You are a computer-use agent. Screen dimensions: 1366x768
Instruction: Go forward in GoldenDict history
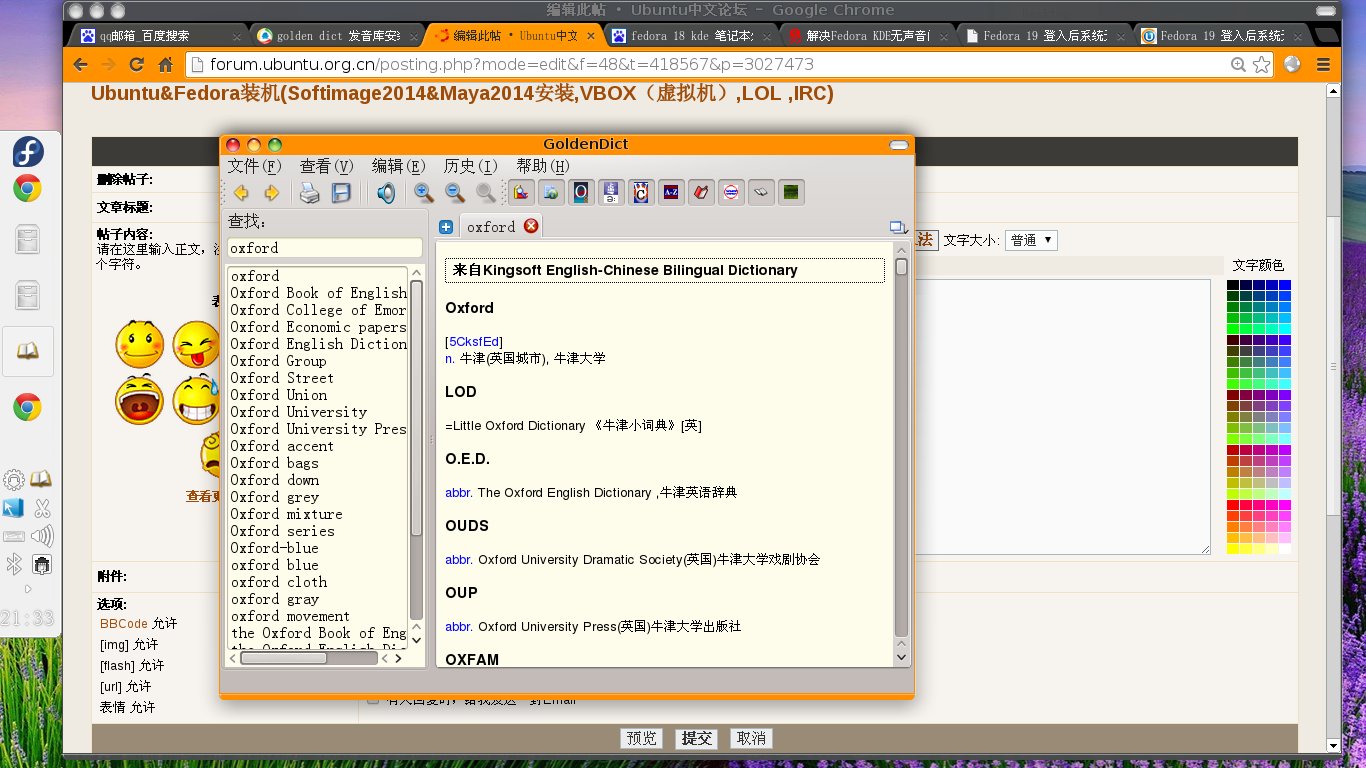[x=271, y=193]
